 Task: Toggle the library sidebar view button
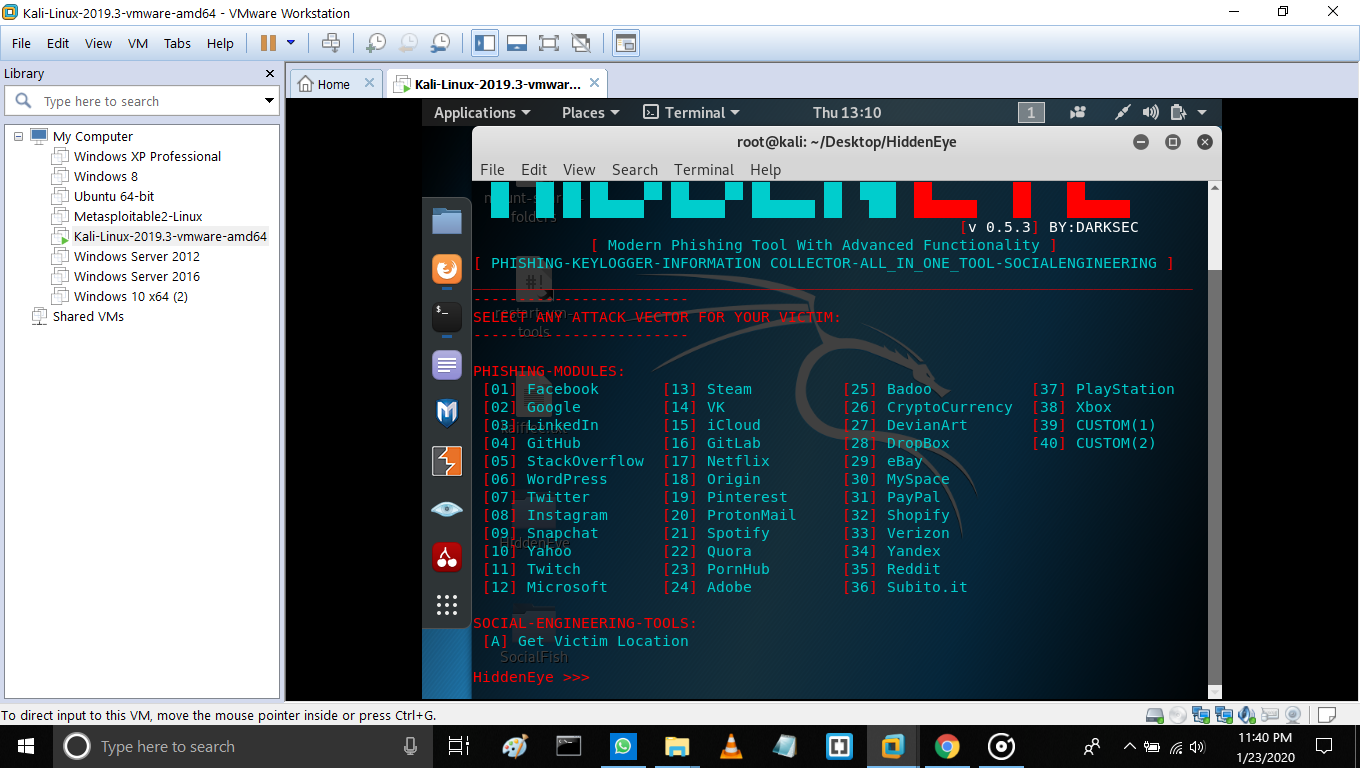pos(485,43)
